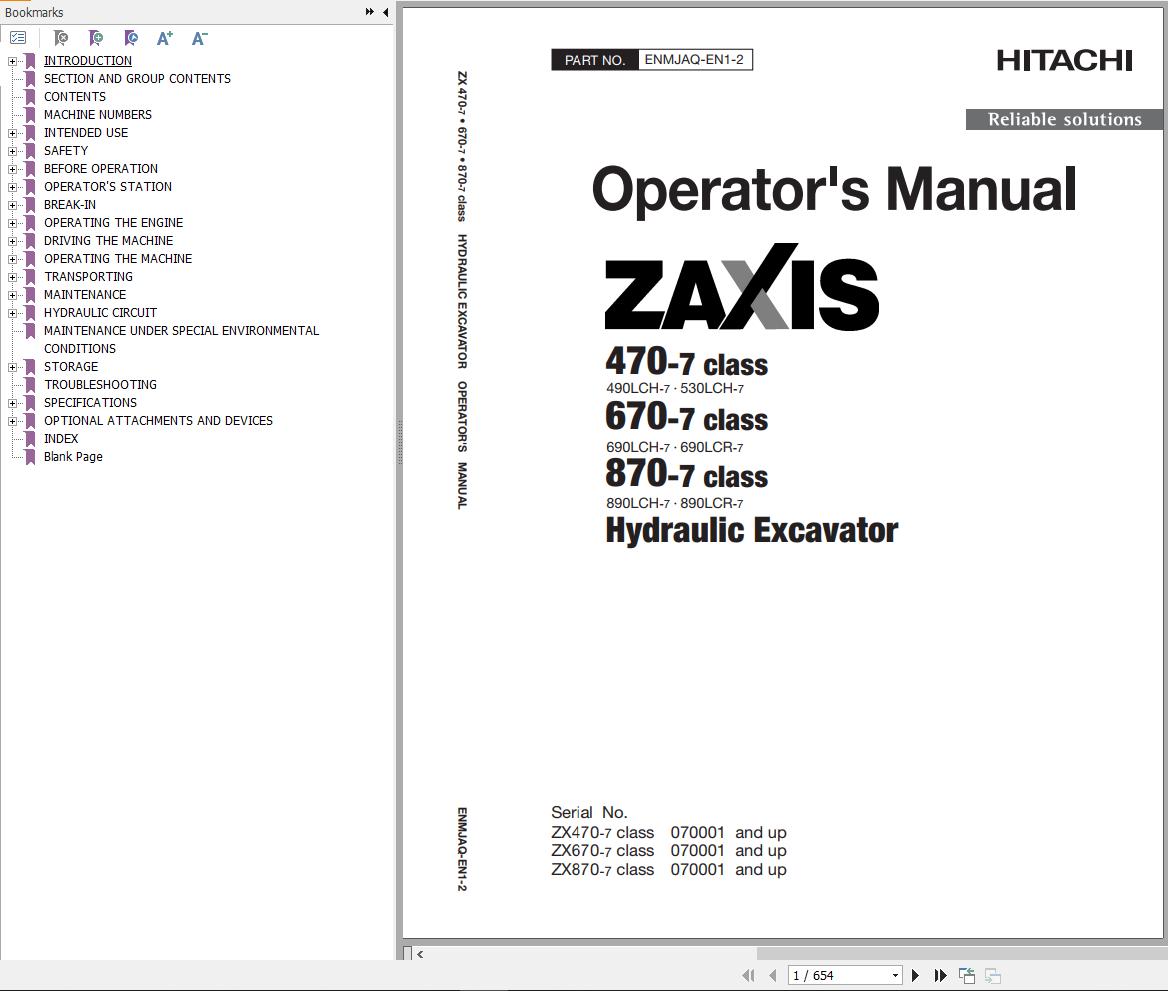Click the horizontal scrollbar left arrow
The width and height of the screenshot is (1168, 991).
tap(421, 954)
